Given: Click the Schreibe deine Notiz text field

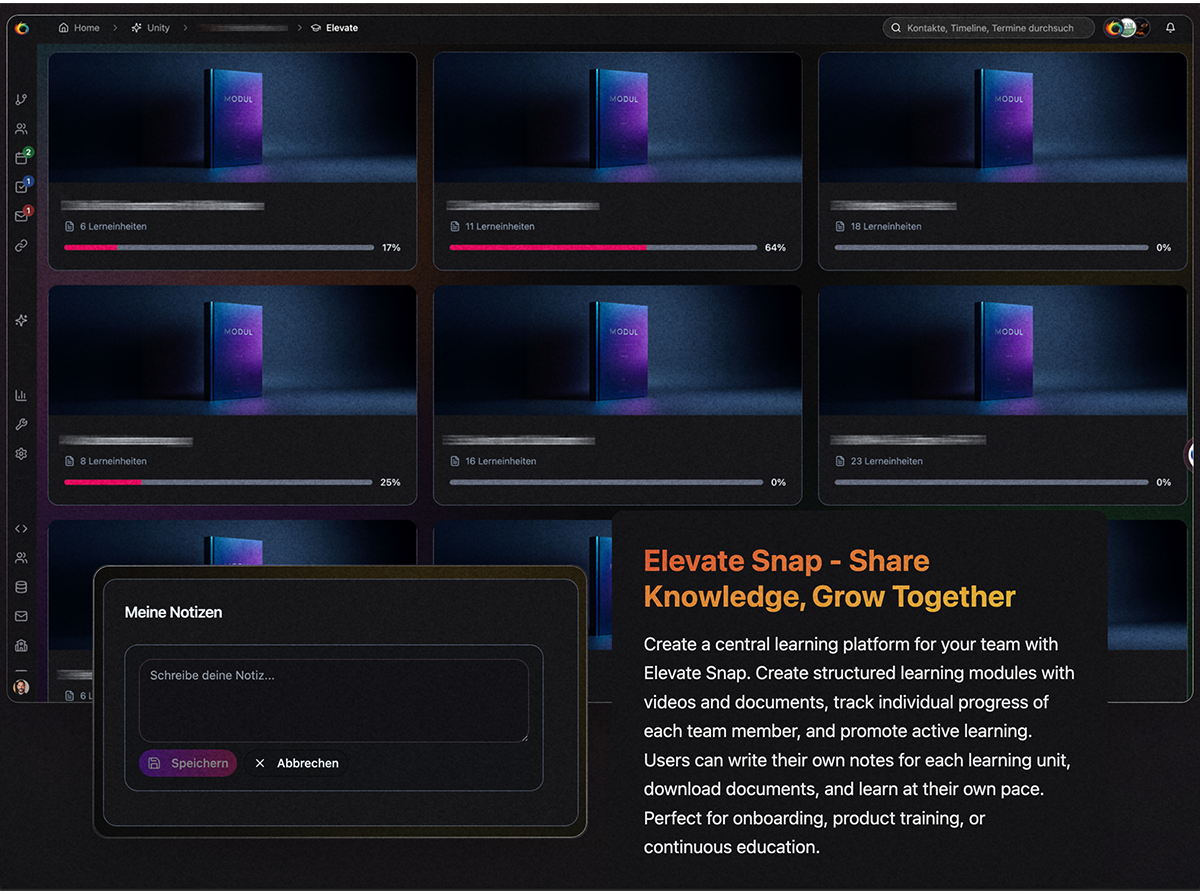Looking at the screenshot, I should click(x=335, y=700).
